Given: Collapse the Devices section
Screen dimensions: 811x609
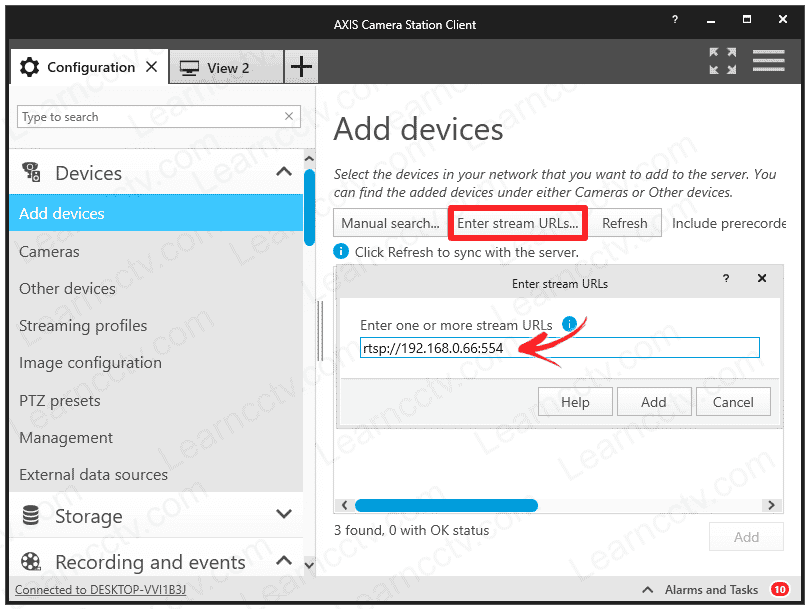Looking at the screenshot, I should [284, 173].
